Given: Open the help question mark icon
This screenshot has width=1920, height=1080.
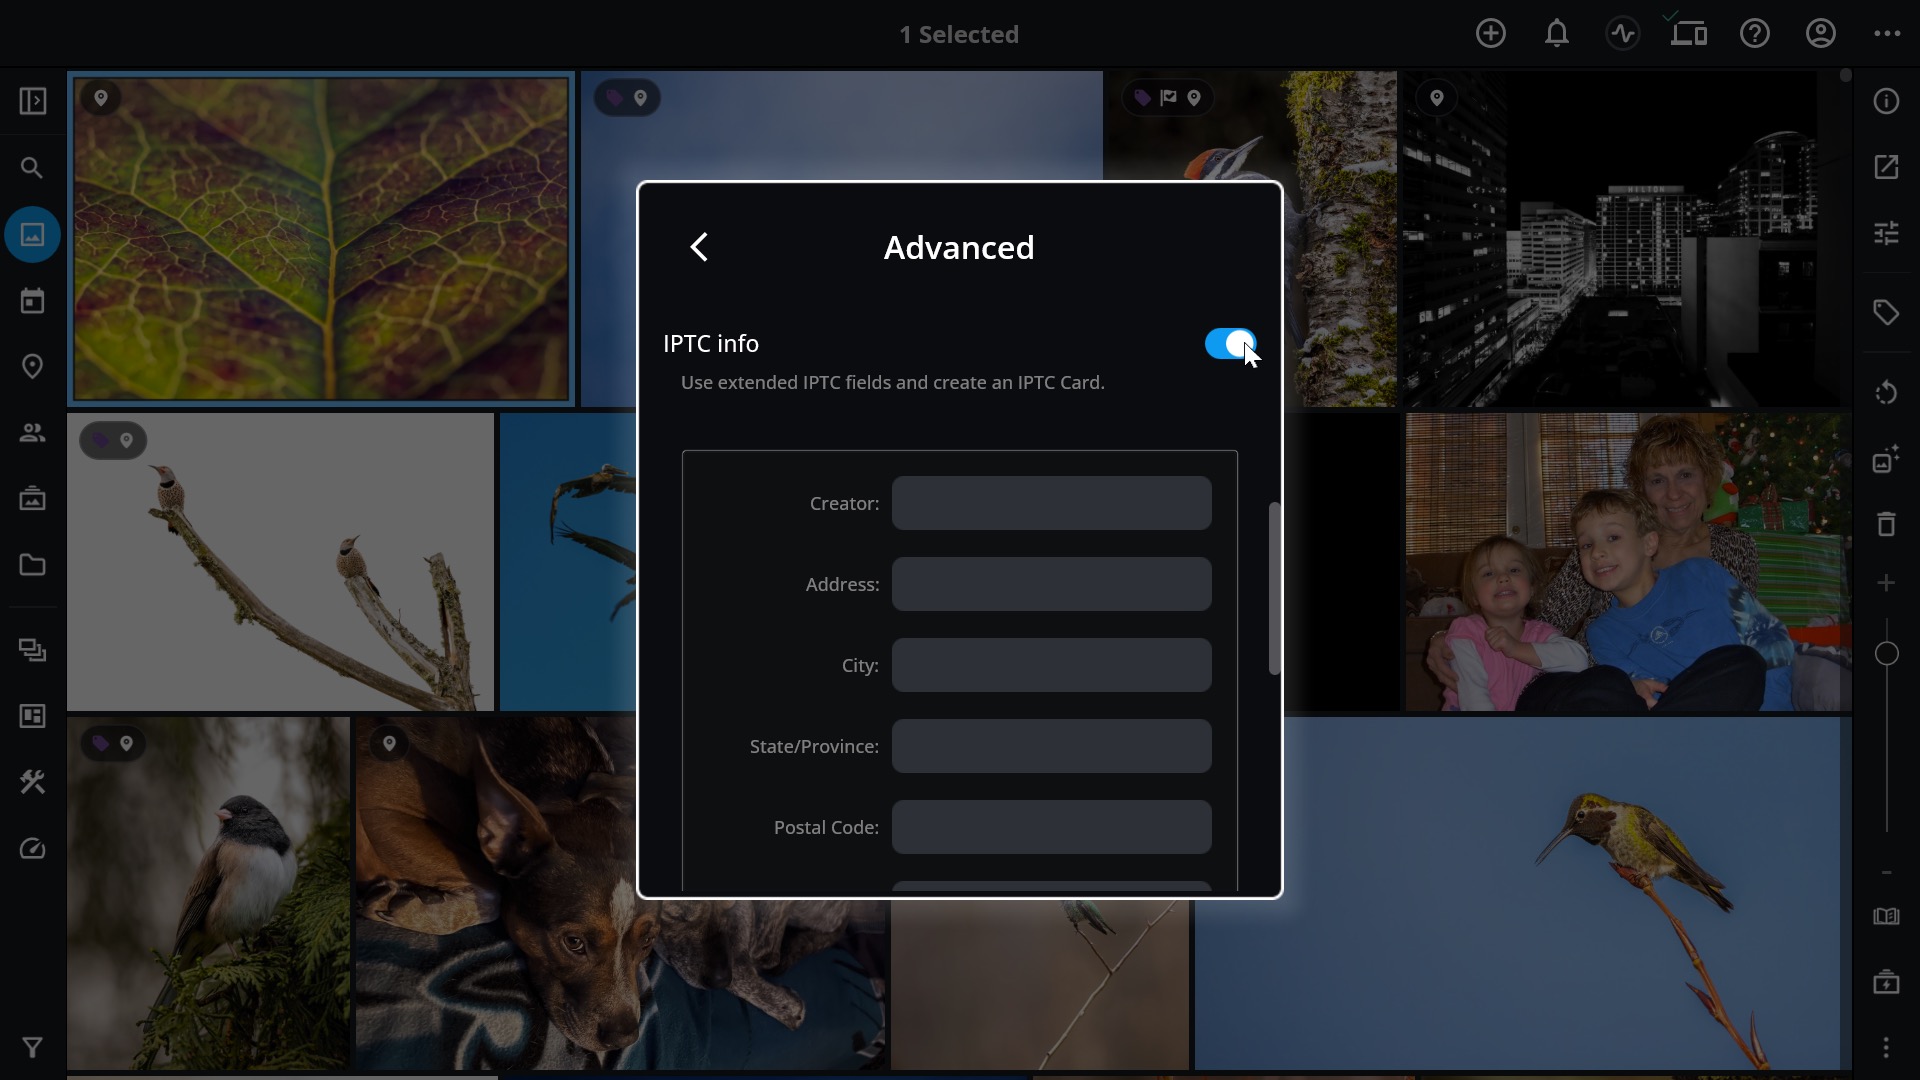Looking at the screenshot, I should pos(1754,34).
